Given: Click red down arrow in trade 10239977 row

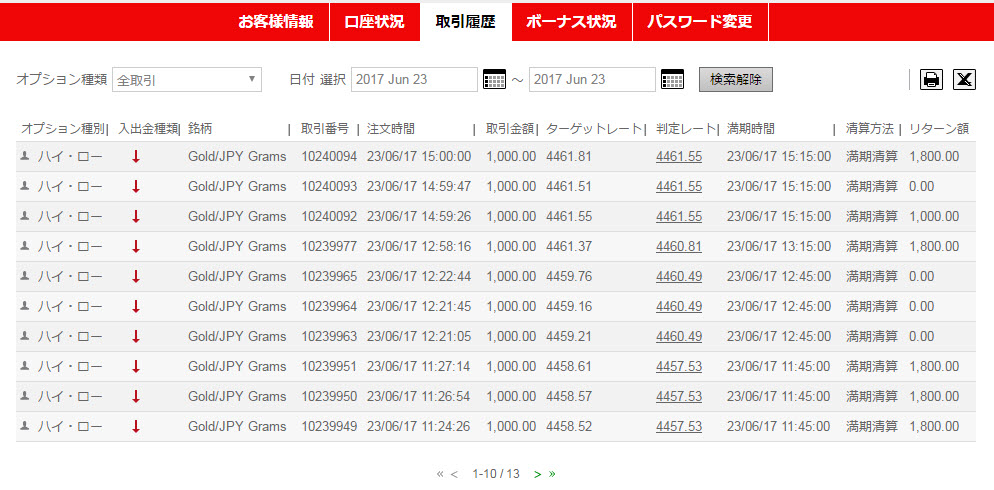Looking at the screenshot, I should coord(136,247).
